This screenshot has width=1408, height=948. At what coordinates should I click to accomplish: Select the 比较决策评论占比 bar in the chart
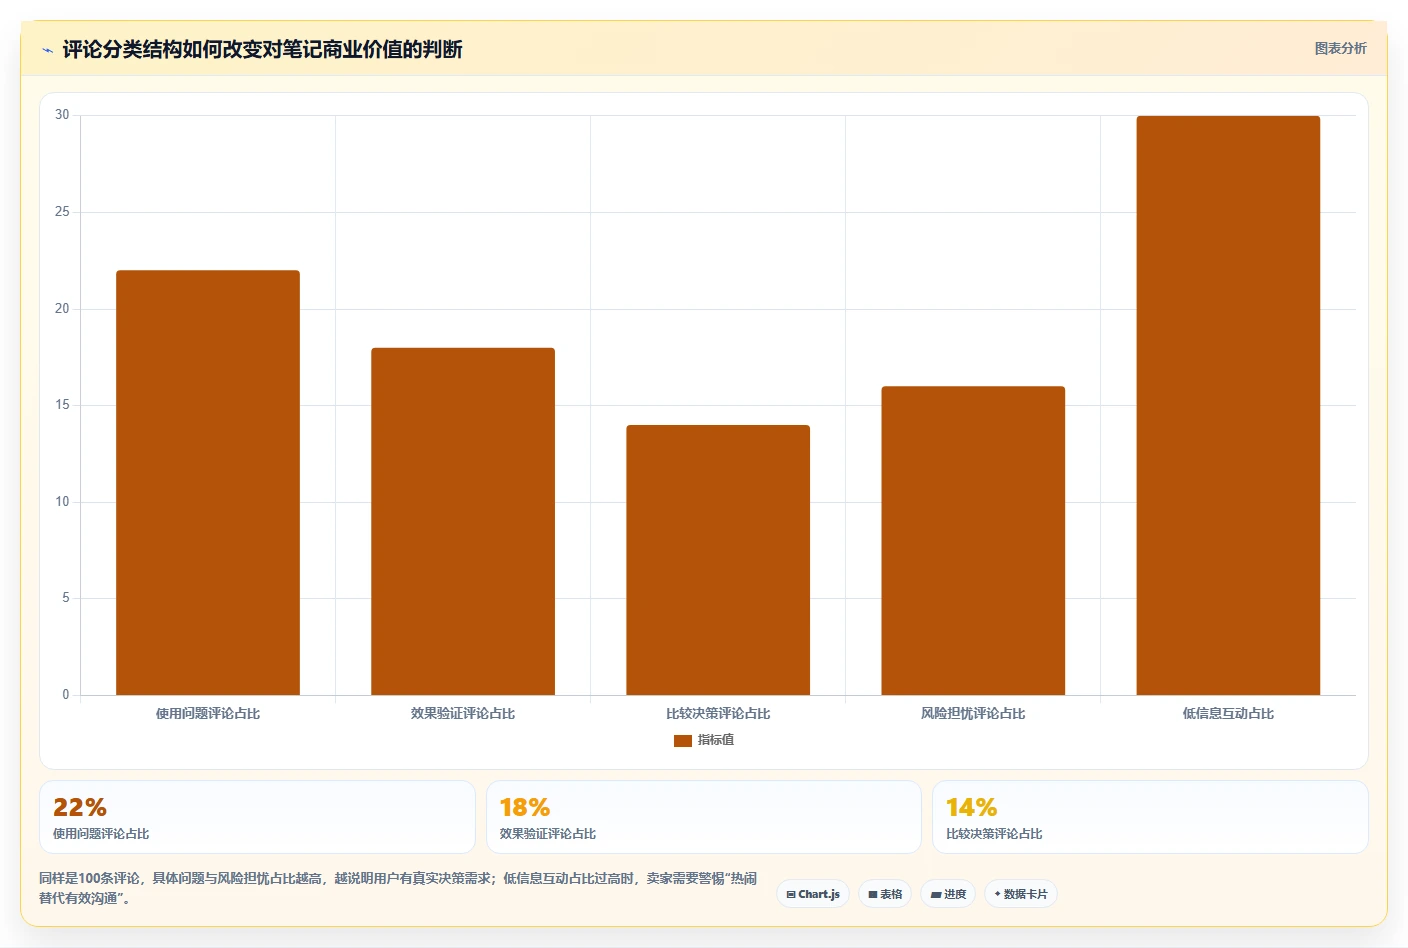click(x=718, y=560)
